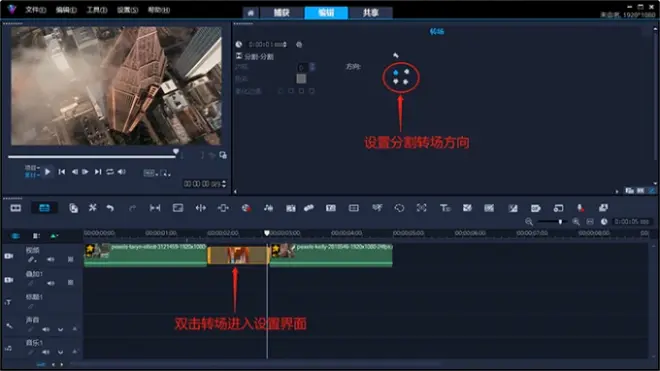Click the undo arrow icon
This screenshot has height=371, width=660.
pyautogui.click(x=110, y=208)
